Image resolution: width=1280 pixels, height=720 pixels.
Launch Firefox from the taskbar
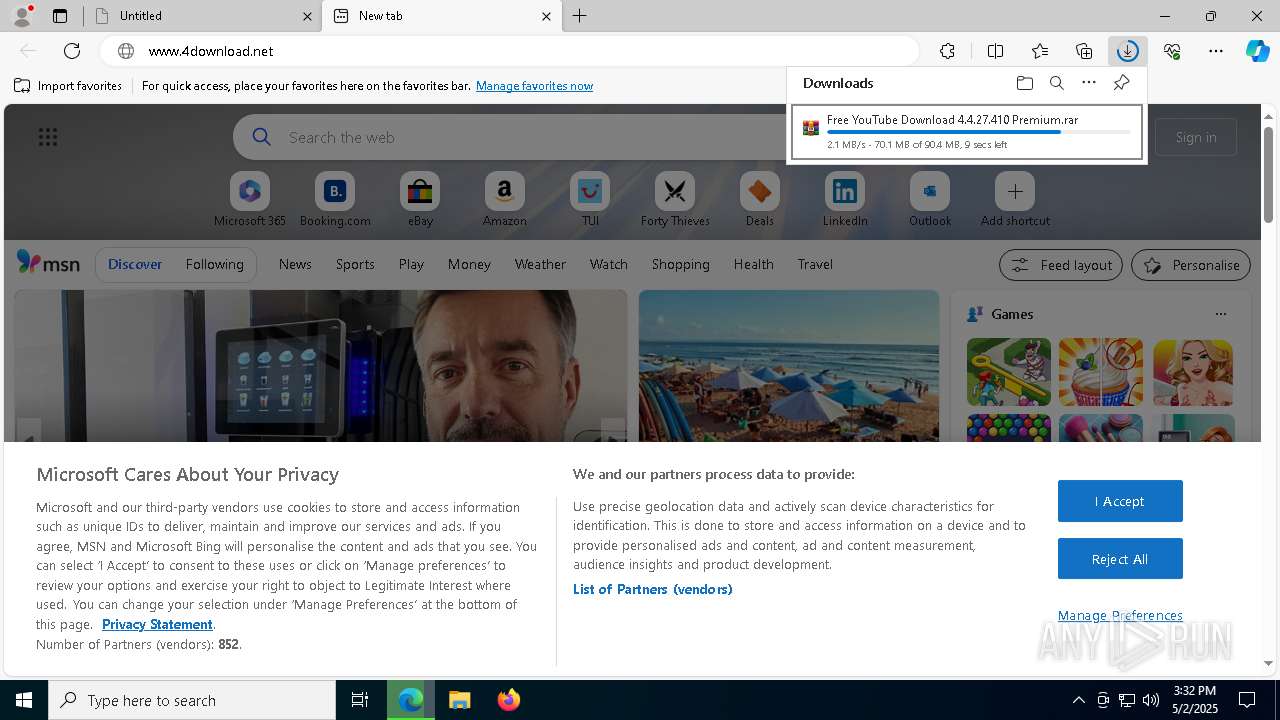[x=509, y=700]
